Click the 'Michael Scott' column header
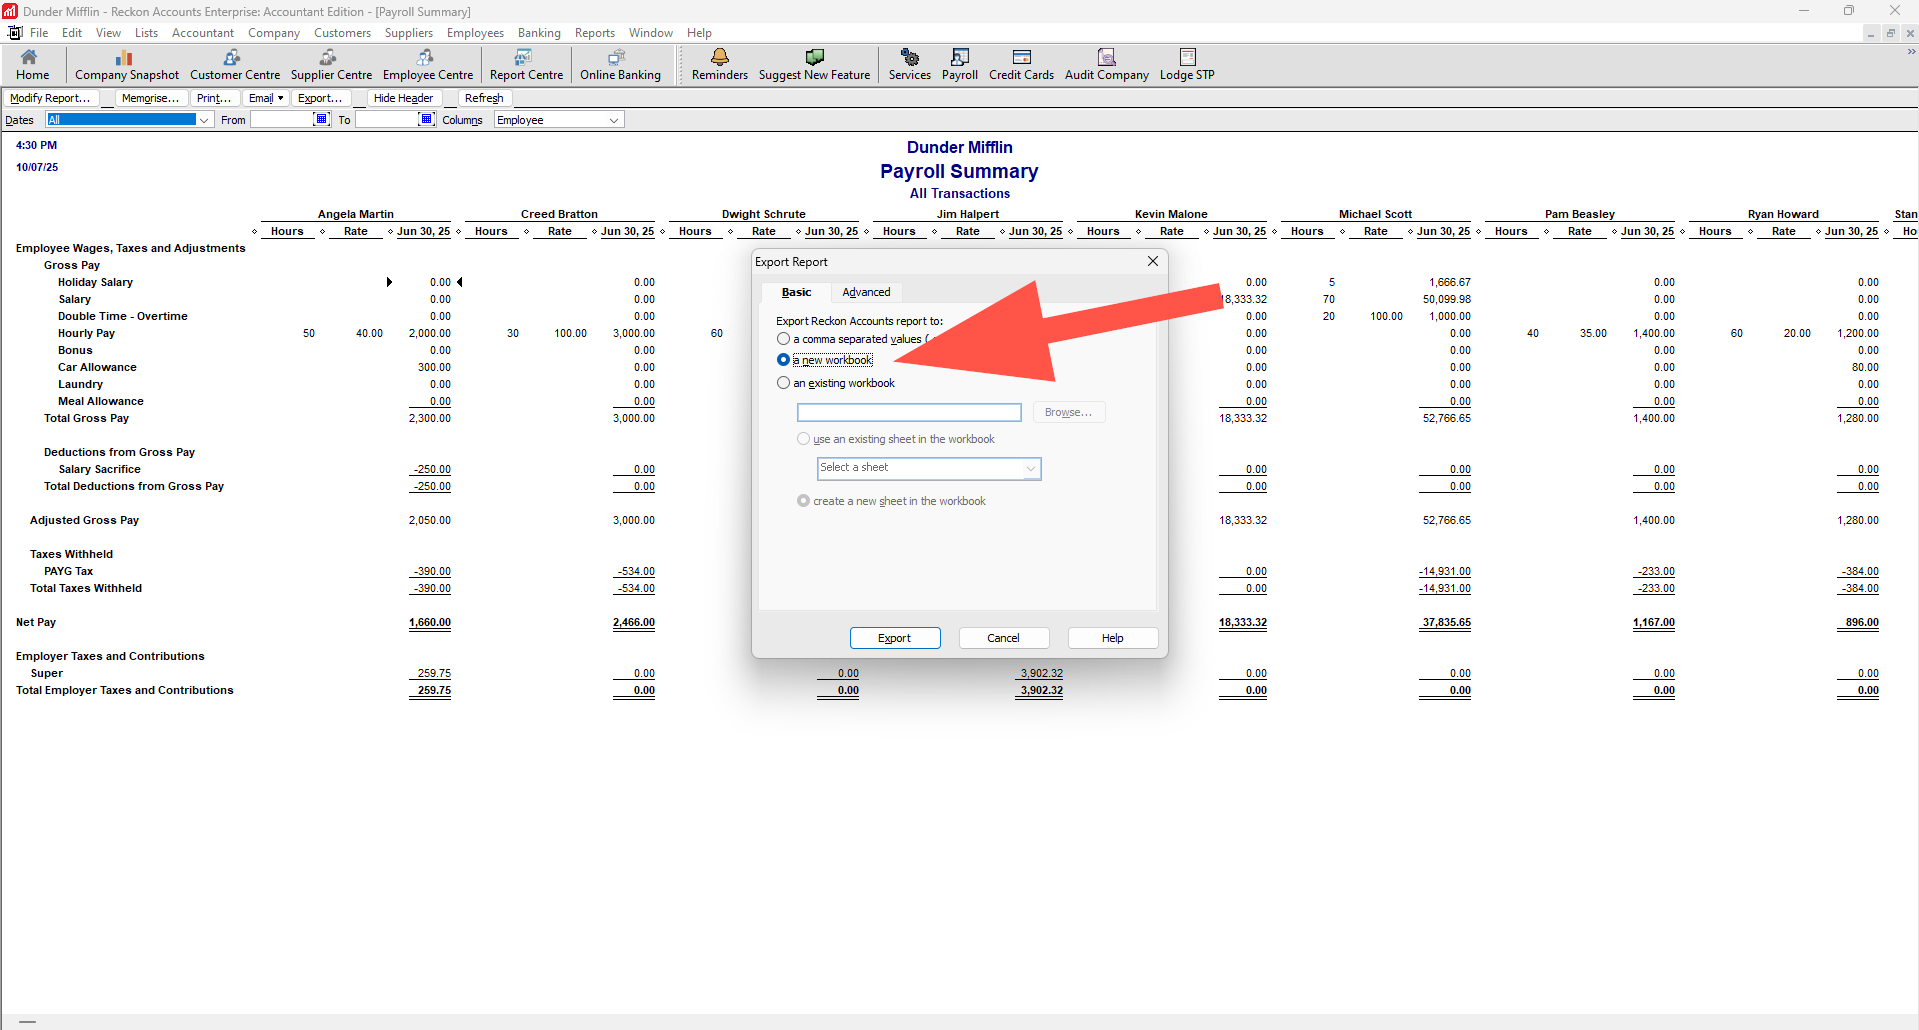The image size is (1919, 1030). point(1375,214)
